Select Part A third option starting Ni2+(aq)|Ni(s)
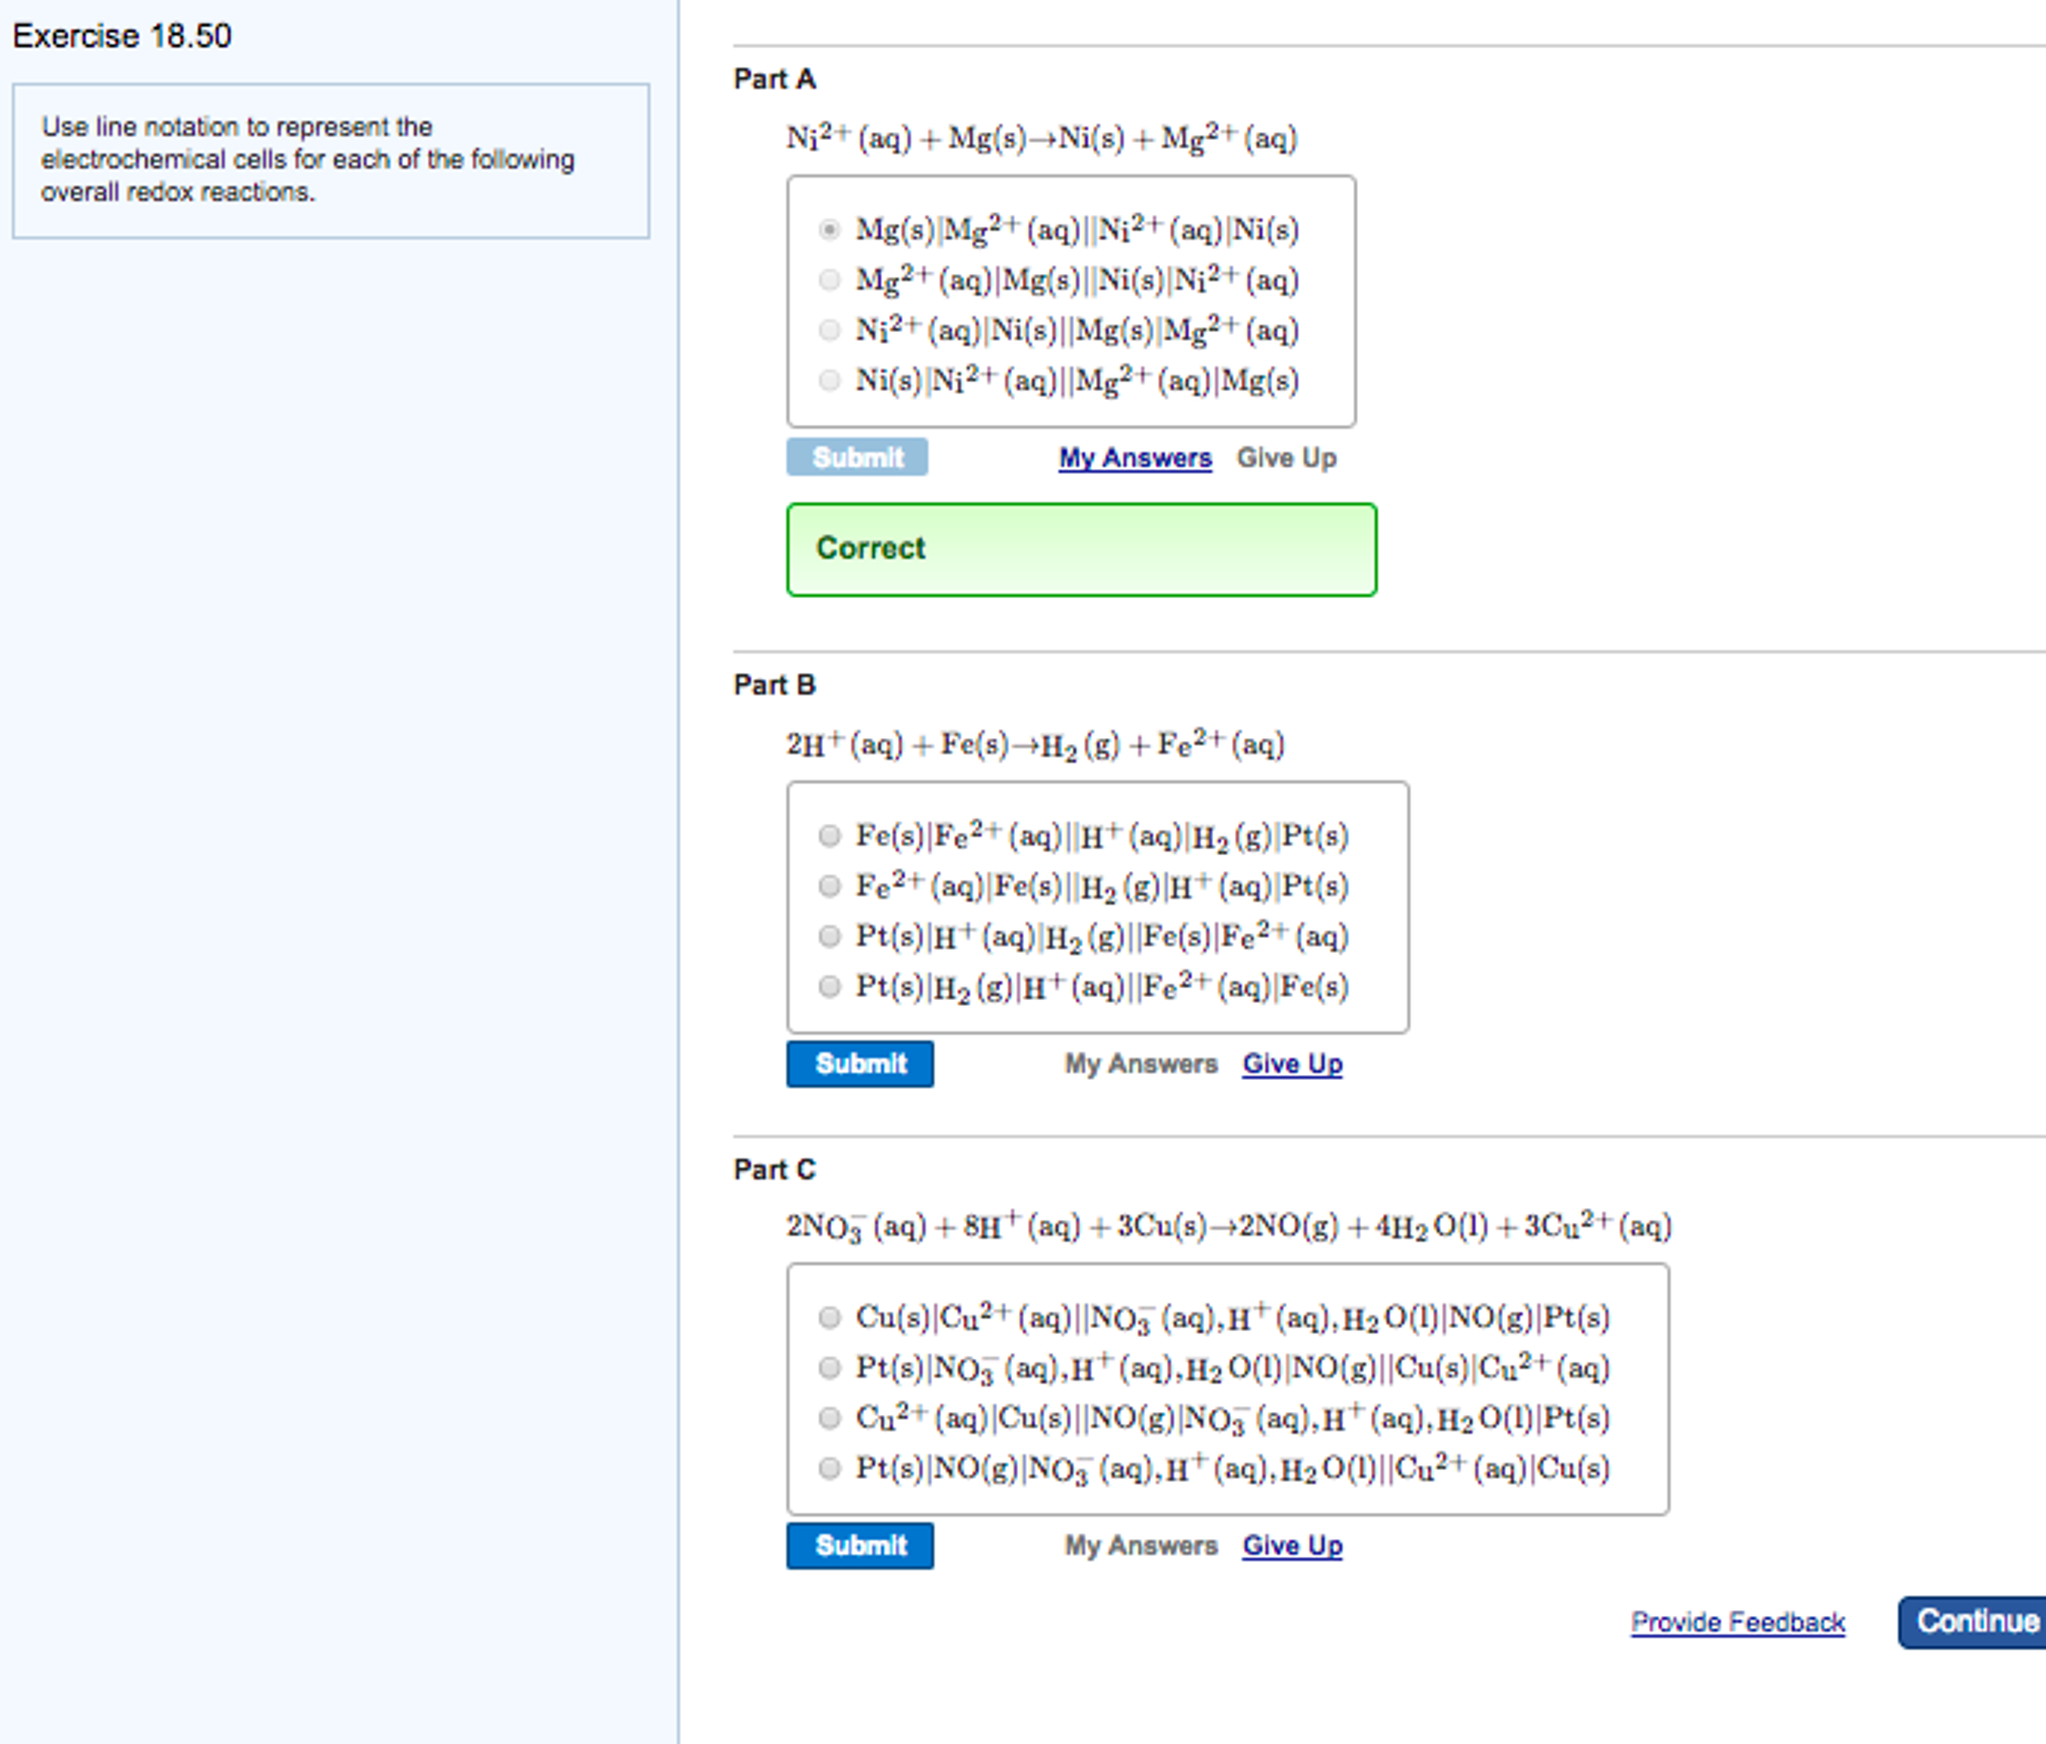The image size is (2046, 1744). 829,330
